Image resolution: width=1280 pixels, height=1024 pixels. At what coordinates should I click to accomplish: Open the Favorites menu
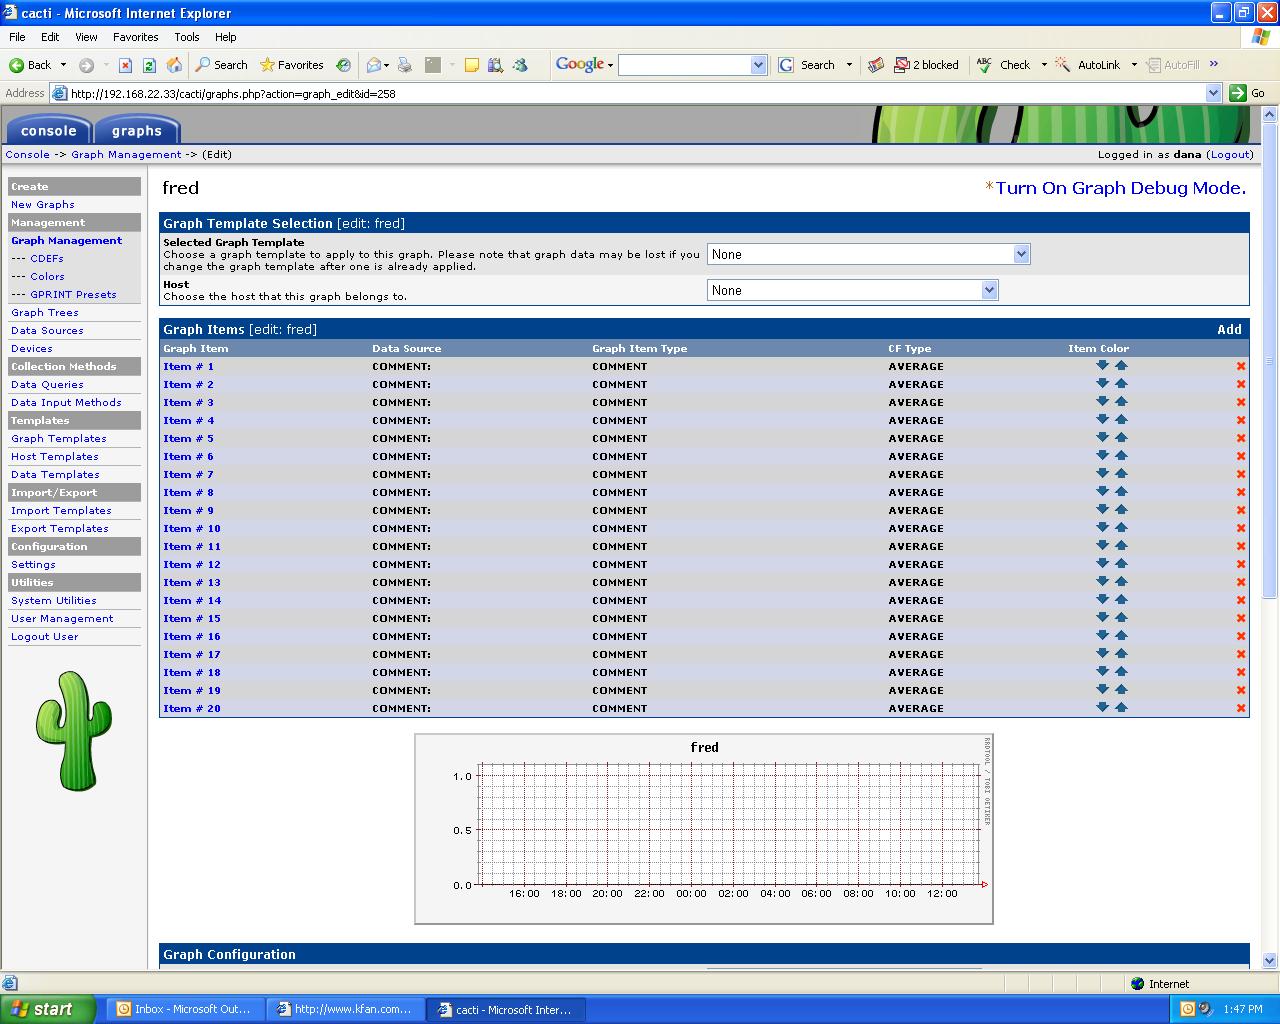(136, 37)
